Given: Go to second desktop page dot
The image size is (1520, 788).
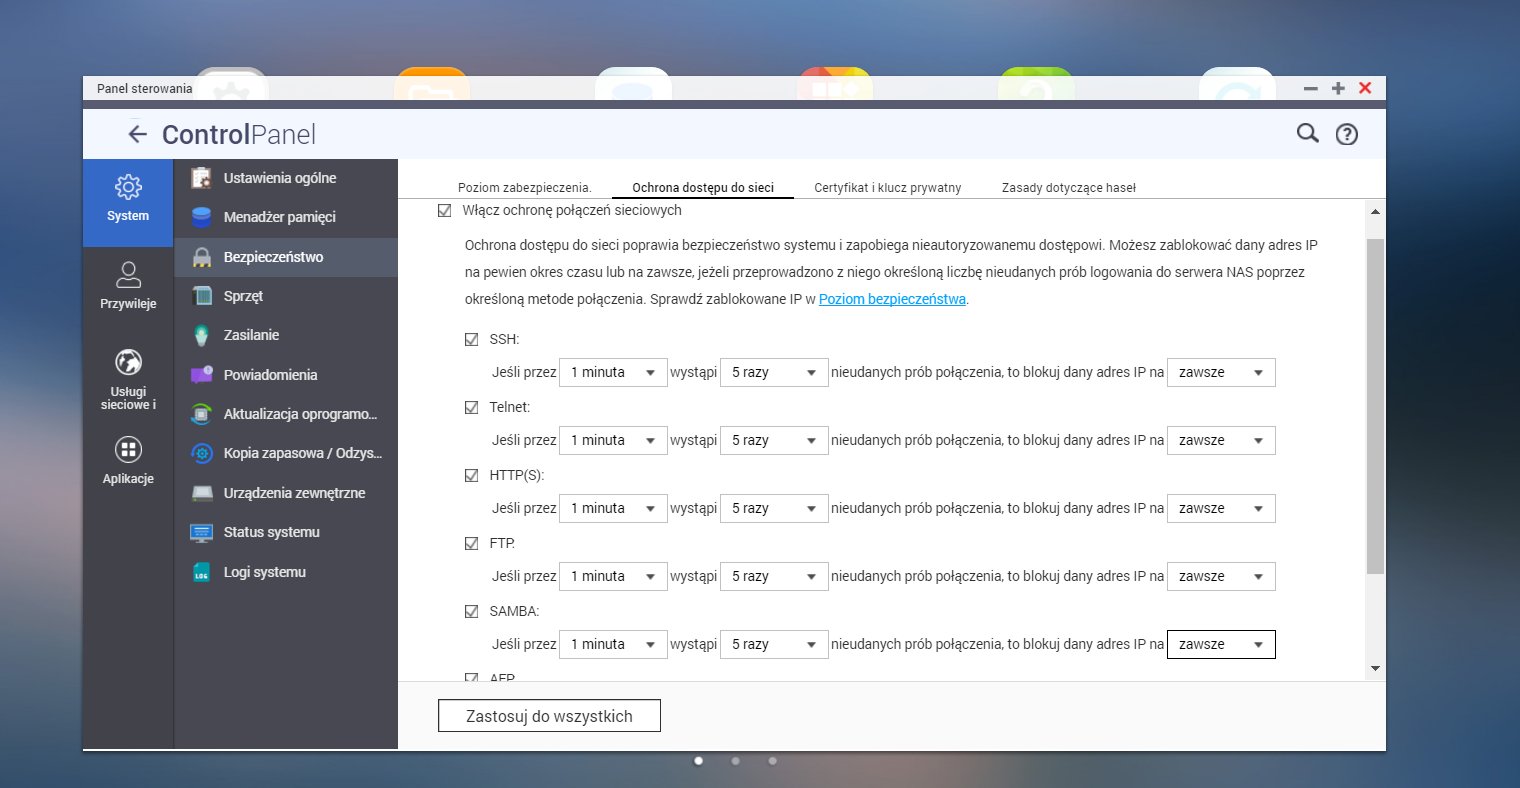Looking at the screenshot, I should point(735,761).
